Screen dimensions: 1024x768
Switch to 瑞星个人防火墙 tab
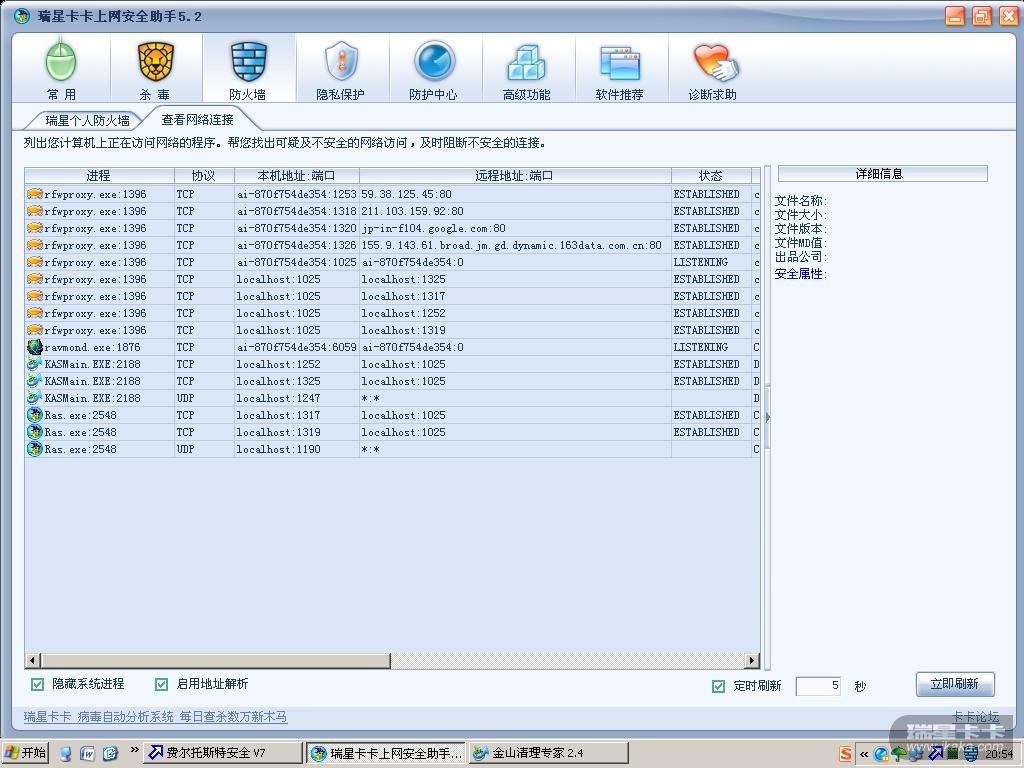87,120
